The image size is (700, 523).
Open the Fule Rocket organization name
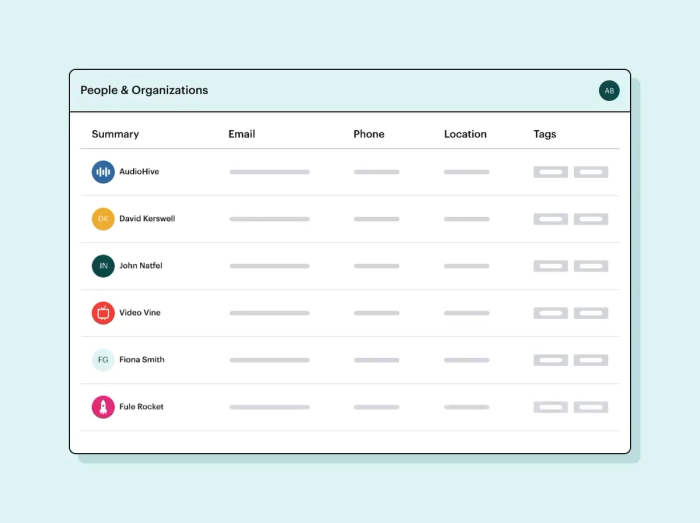(141, 407)
